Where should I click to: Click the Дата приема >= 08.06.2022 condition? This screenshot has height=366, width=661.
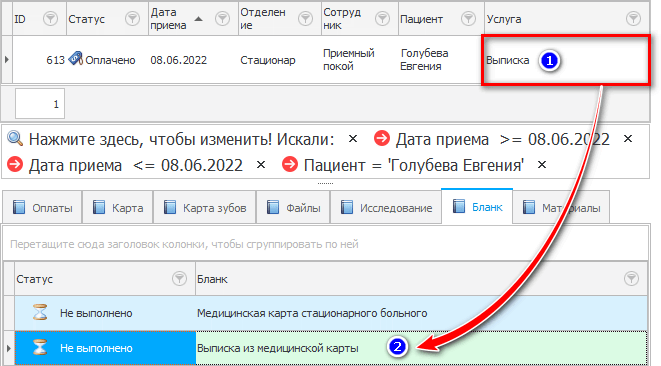tap(502, 139)
